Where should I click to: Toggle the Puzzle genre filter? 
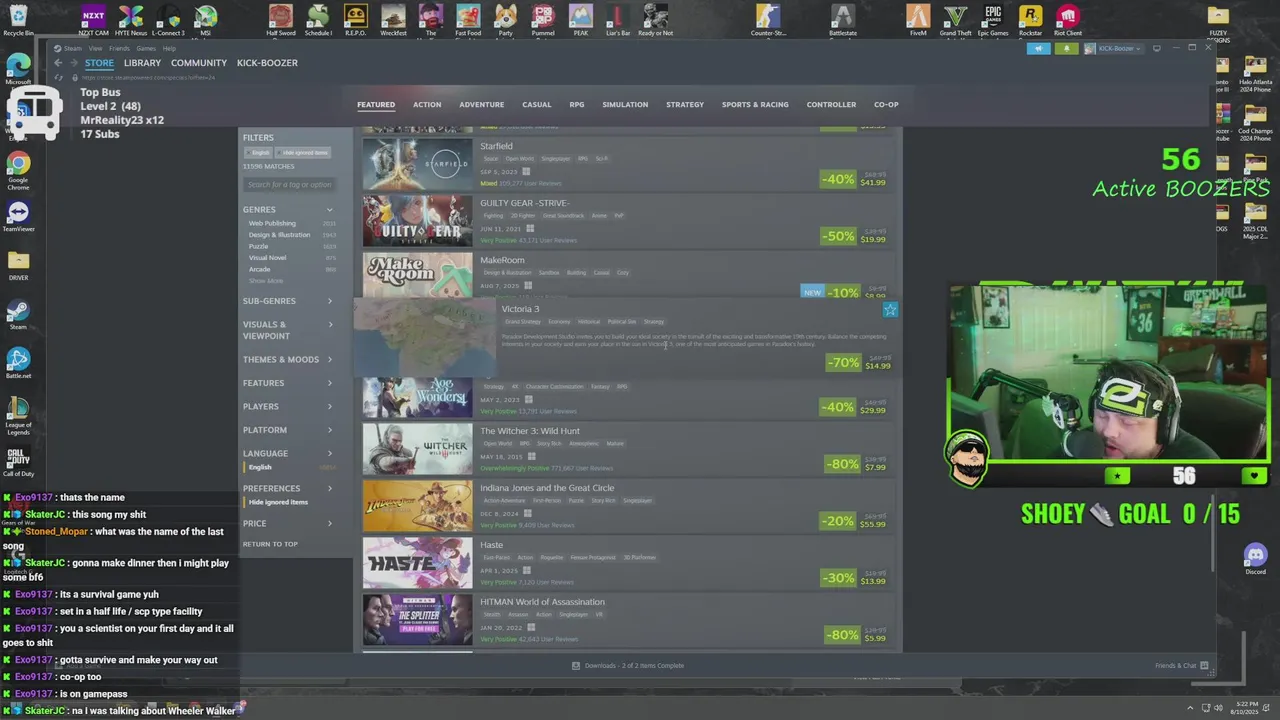[258, 246]
